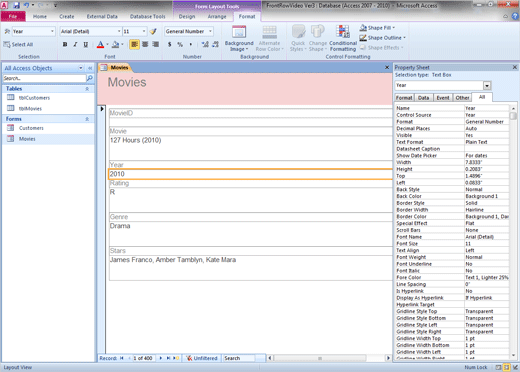Apply percent number format

click(180, 44)
